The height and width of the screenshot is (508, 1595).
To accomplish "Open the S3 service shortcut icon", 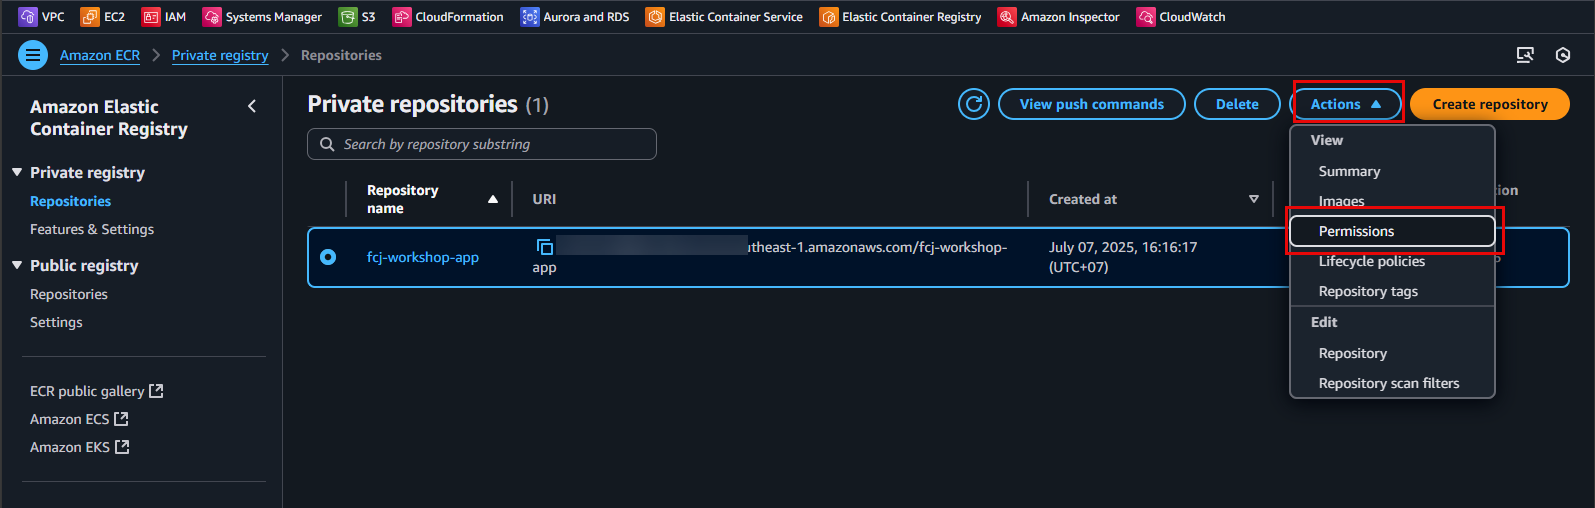I will tap(348, 17).
